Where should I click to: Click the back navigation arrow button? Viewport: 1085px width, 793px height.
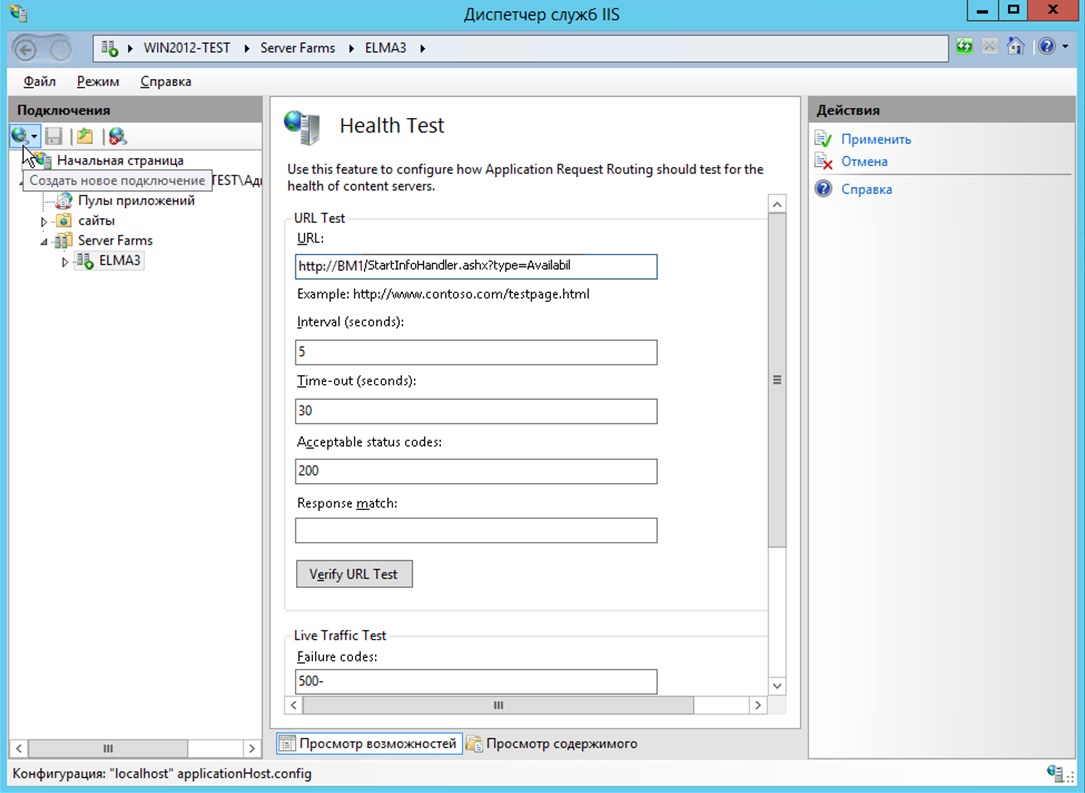point(26,48)
